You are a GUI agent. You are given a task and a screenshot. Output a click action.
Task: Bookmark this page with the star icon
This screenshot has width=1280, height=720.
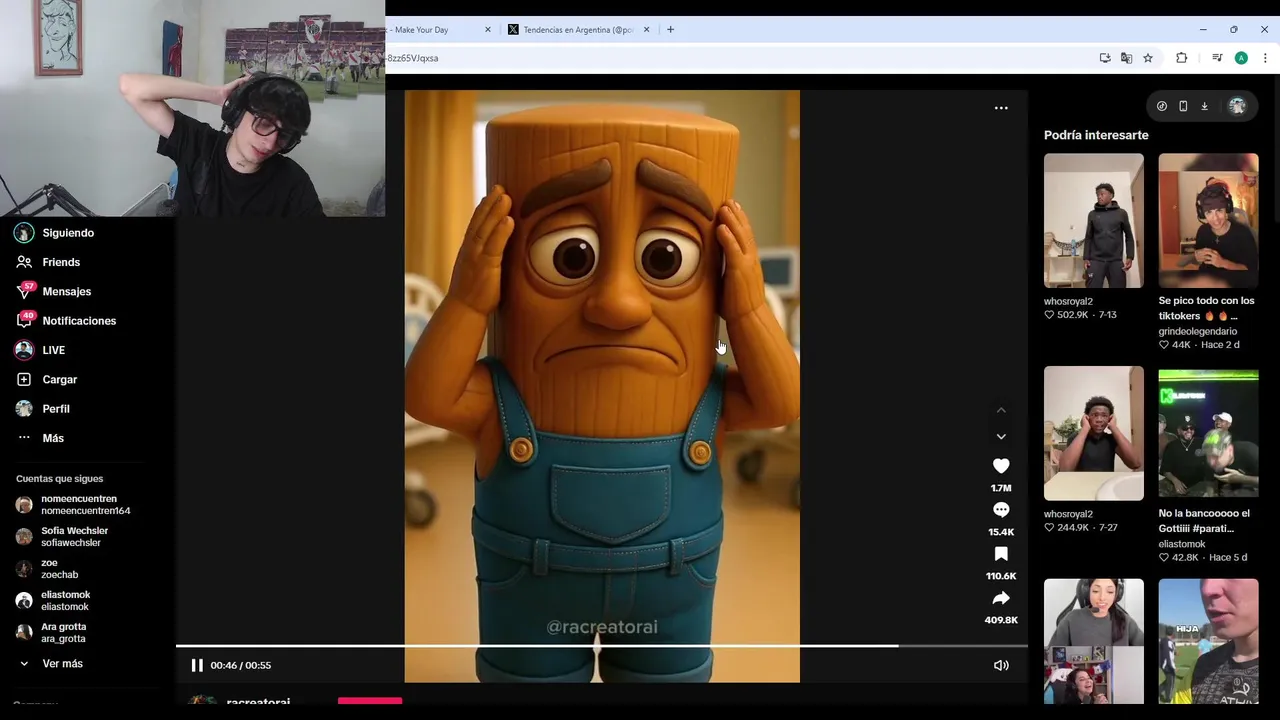click(1148, 58)
